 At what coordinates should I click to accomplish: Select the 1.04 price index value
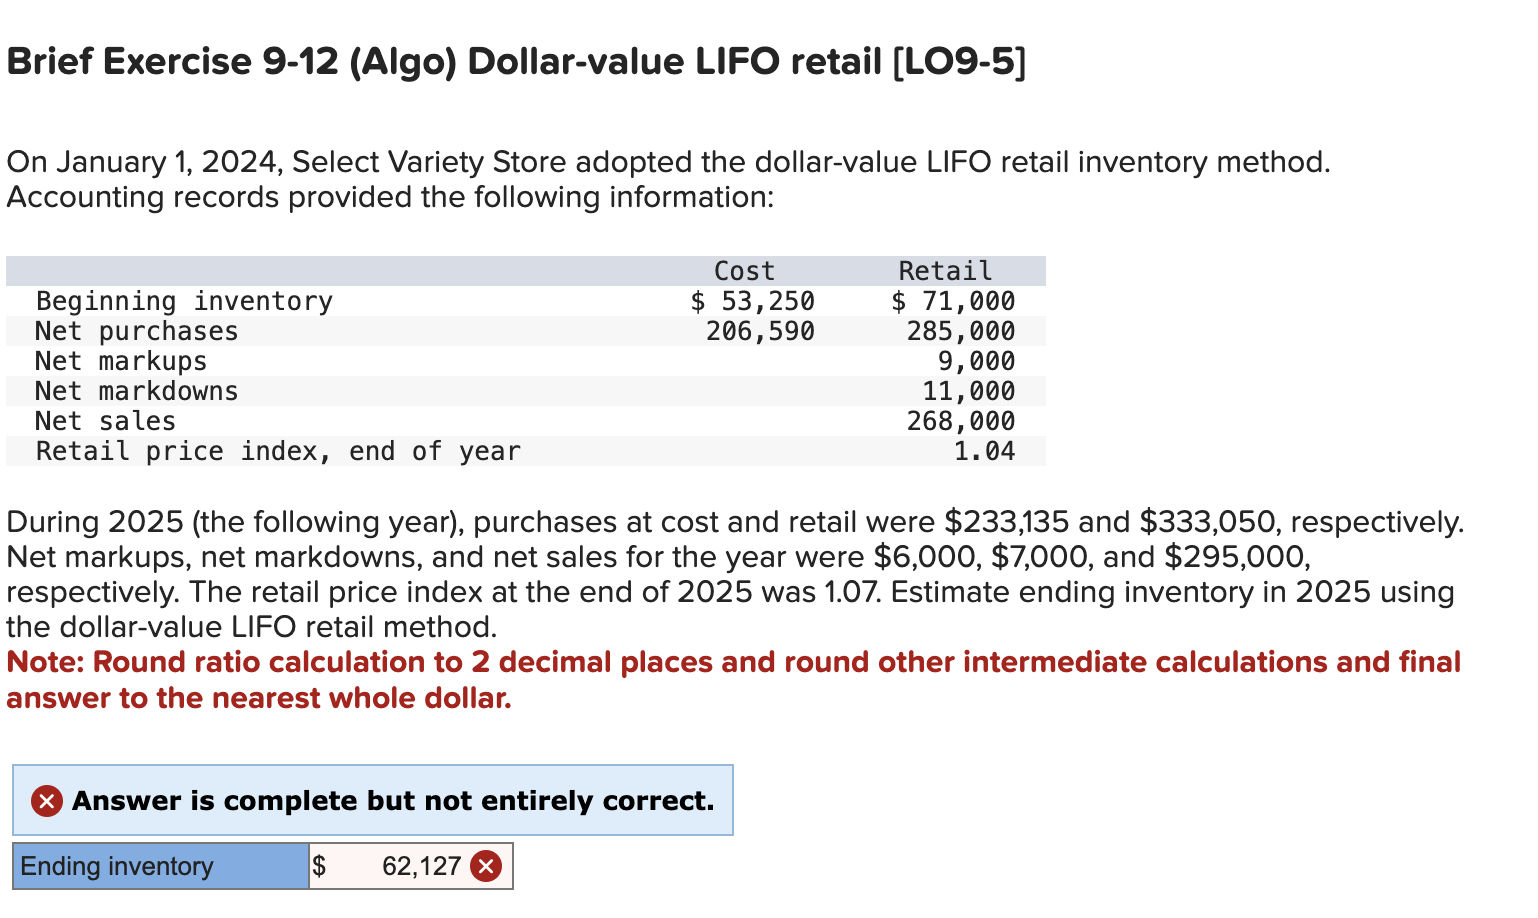coord(985,451)
